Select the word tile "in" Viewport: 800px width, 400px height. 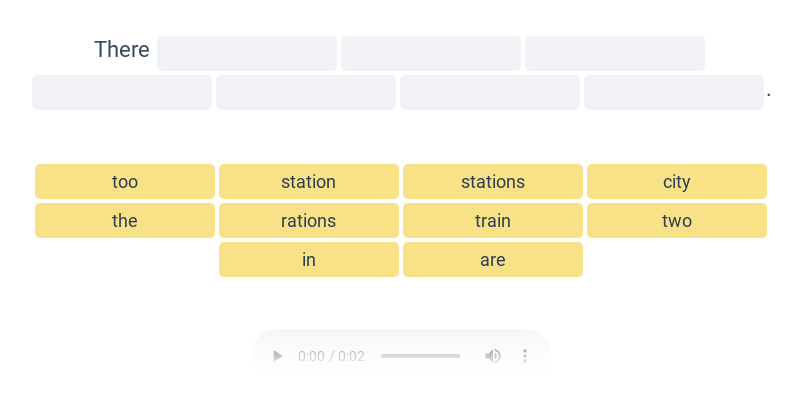[x=309, y=260]
